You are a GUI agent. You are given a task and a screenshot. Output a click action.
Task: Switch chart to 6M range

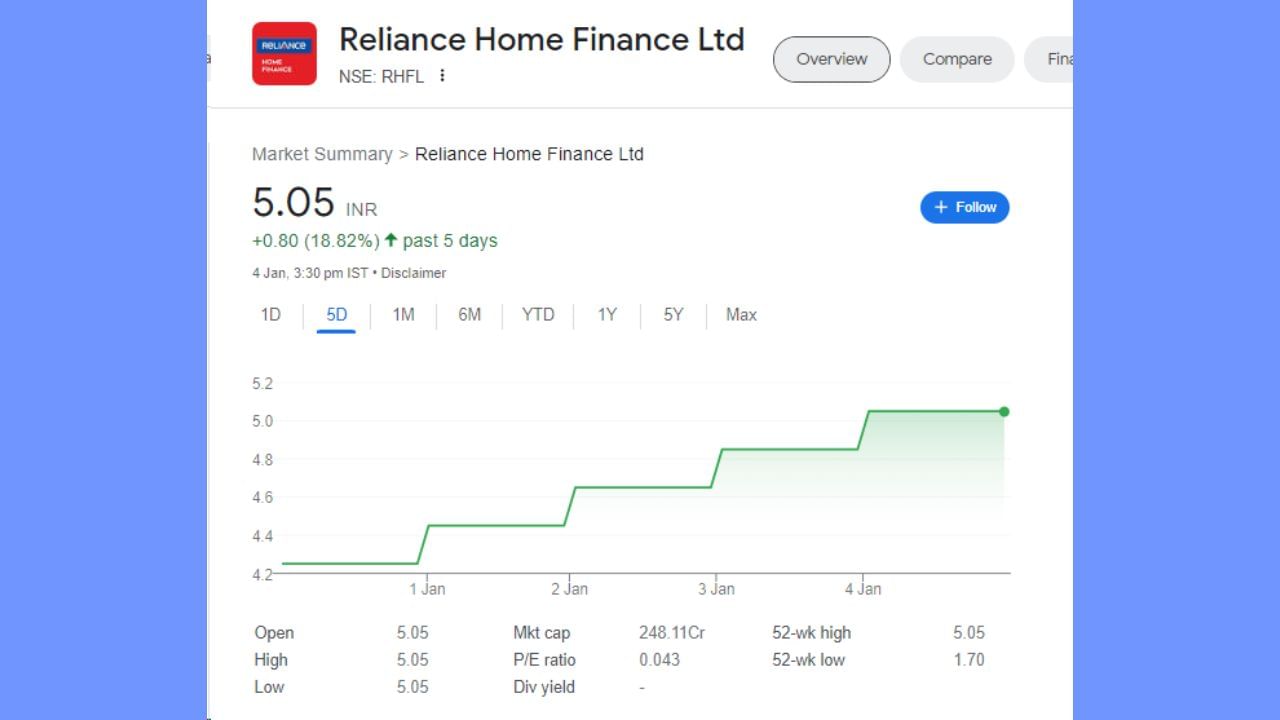coord(470,315)
